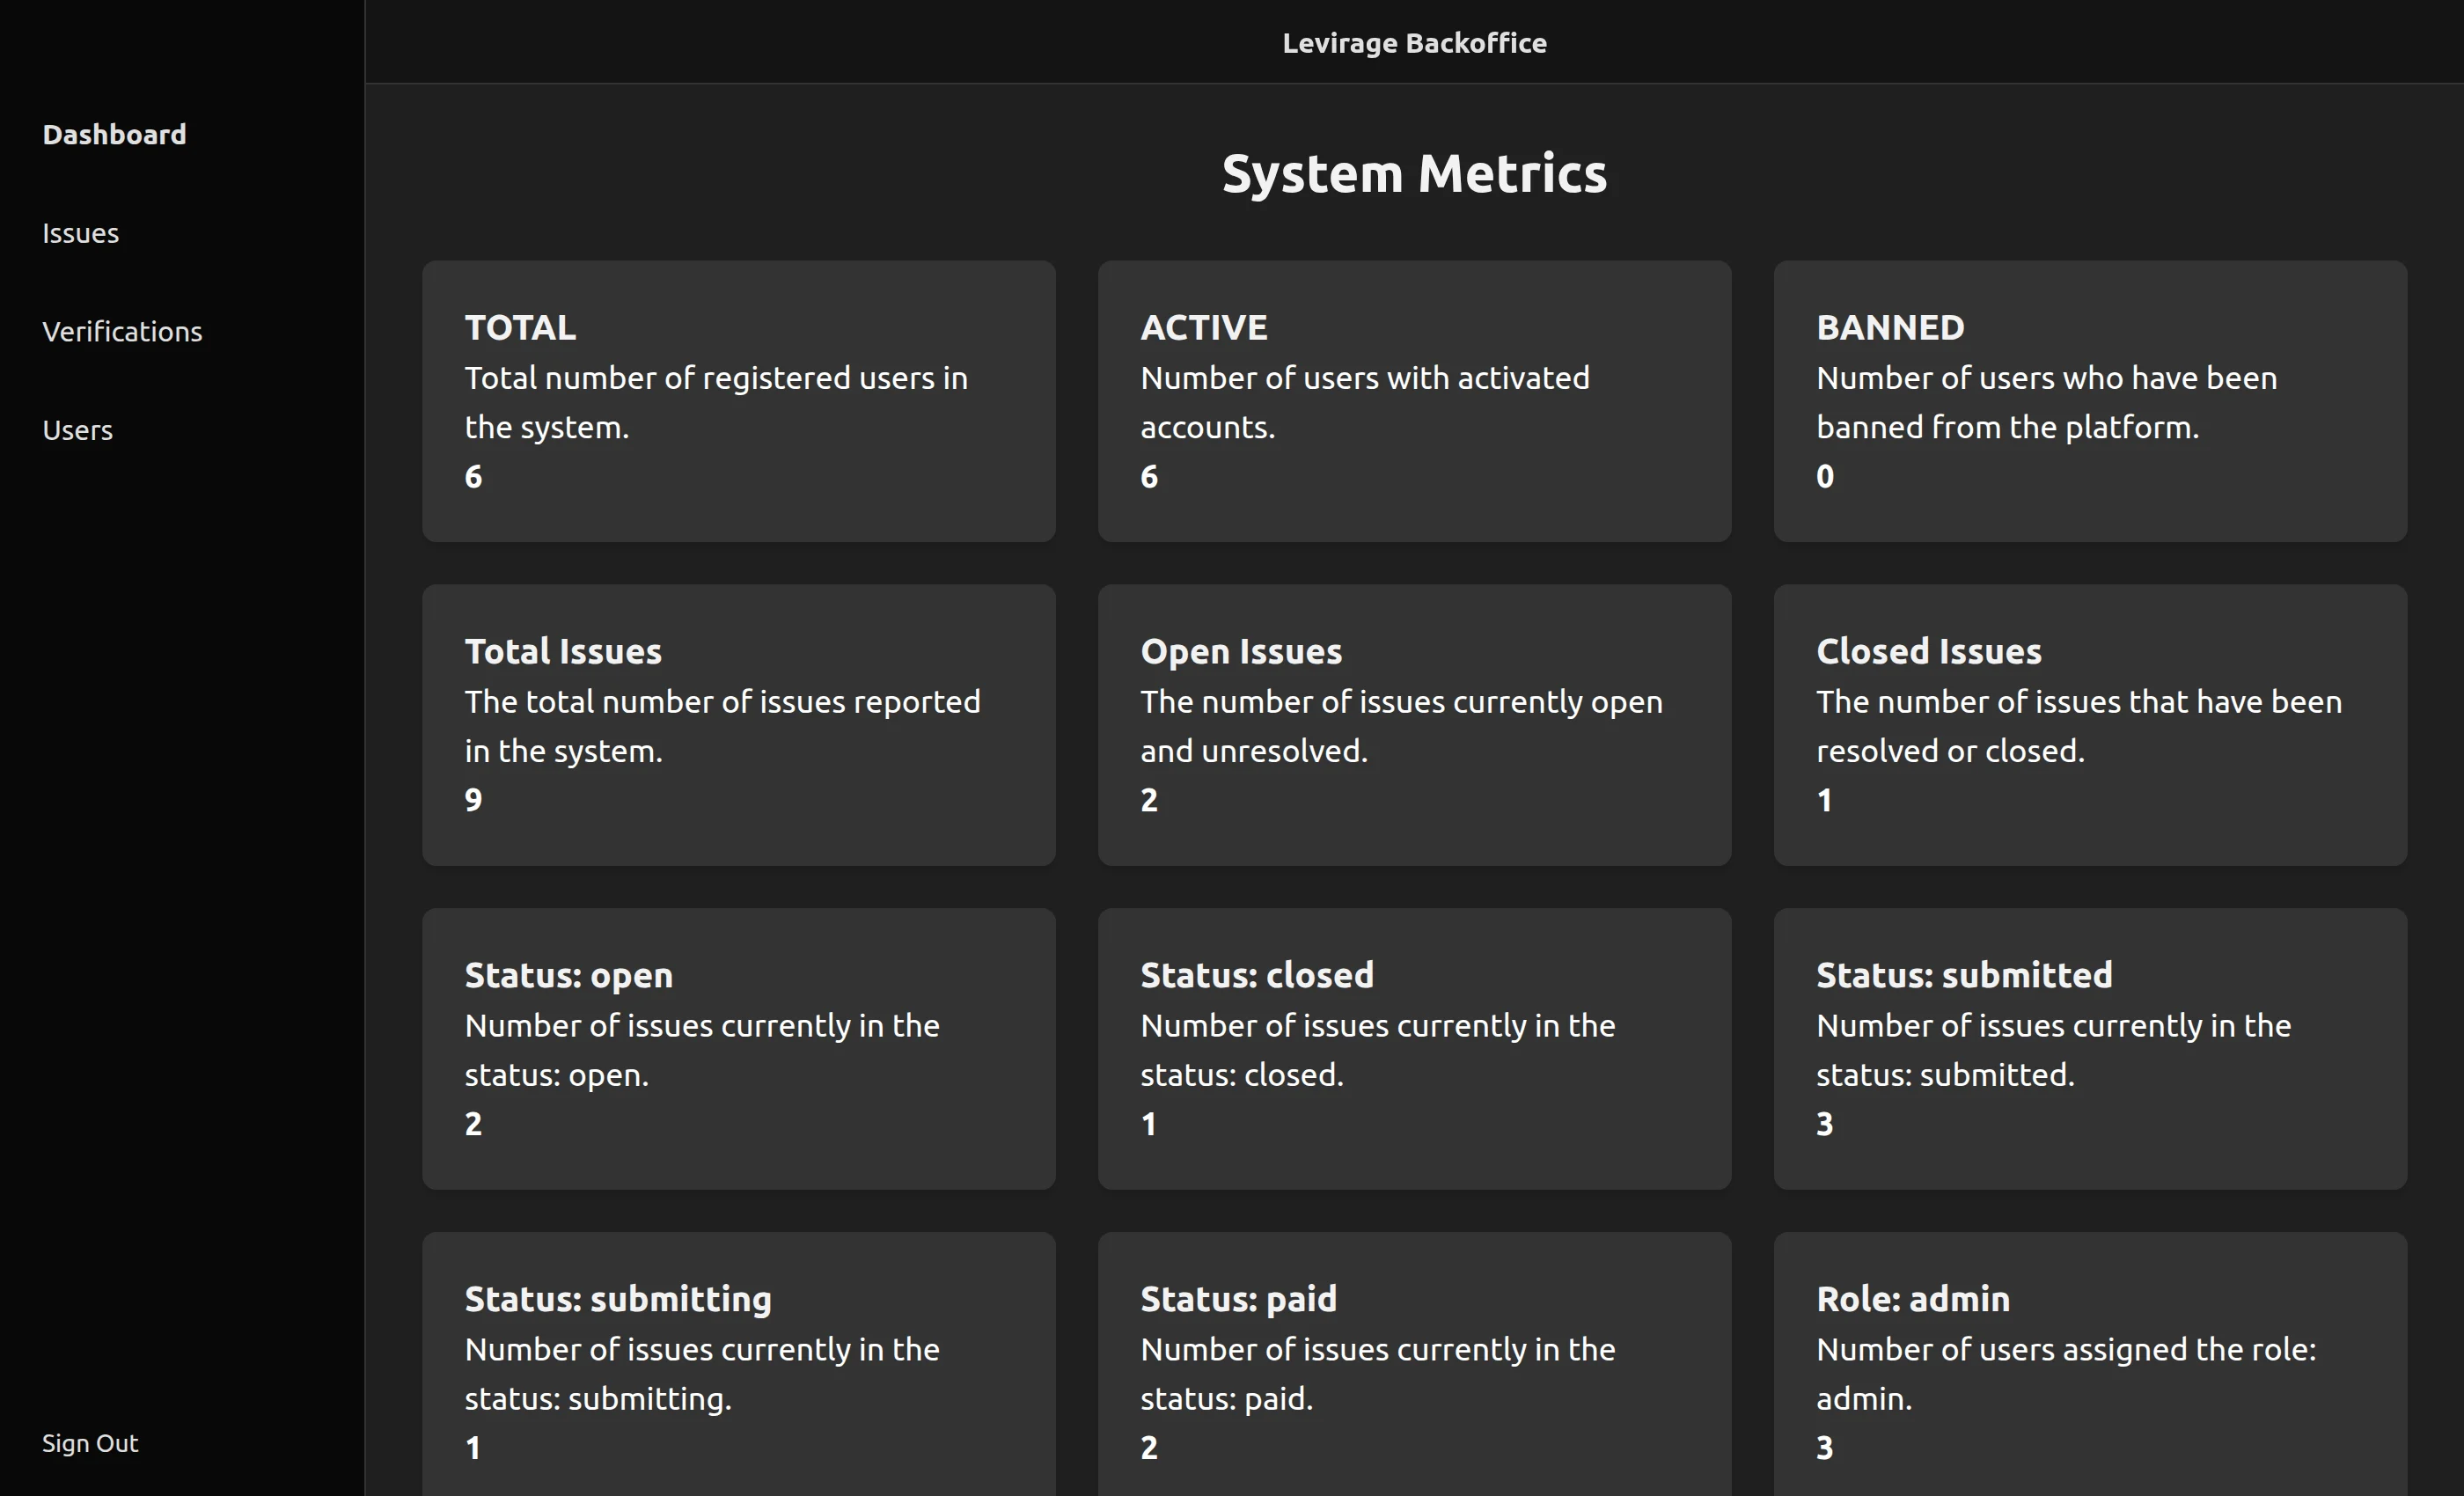Click the Levirage Backoffice header title
This screenshot has height=1496, width=2464.
1414,43
